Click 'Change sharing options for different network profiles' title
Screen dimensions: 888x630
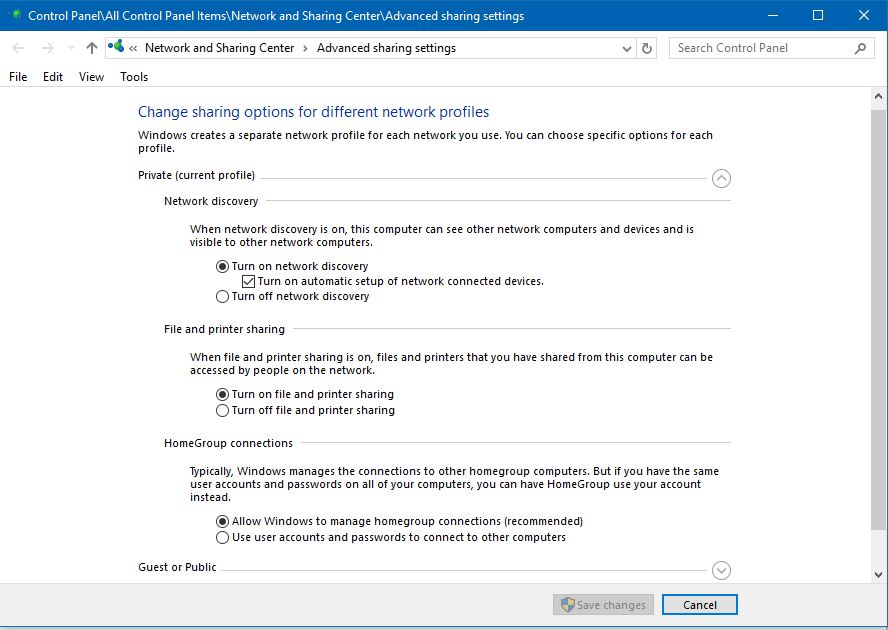tap(313, 112)
